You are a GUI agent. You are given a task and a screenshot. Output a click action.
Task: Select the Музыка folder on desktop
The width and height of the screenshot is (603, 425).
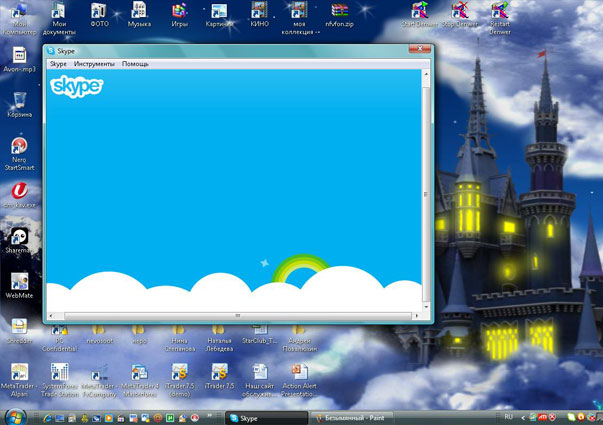(139, 12)
